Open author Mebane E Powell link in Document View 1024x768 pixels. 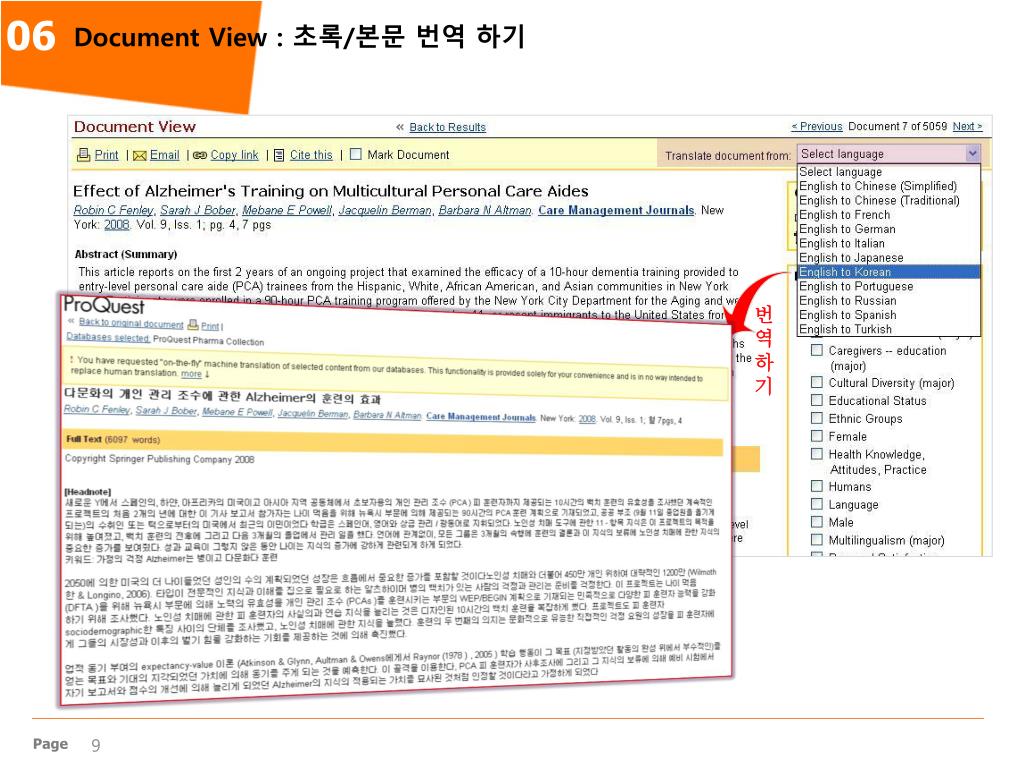(287, 210)
